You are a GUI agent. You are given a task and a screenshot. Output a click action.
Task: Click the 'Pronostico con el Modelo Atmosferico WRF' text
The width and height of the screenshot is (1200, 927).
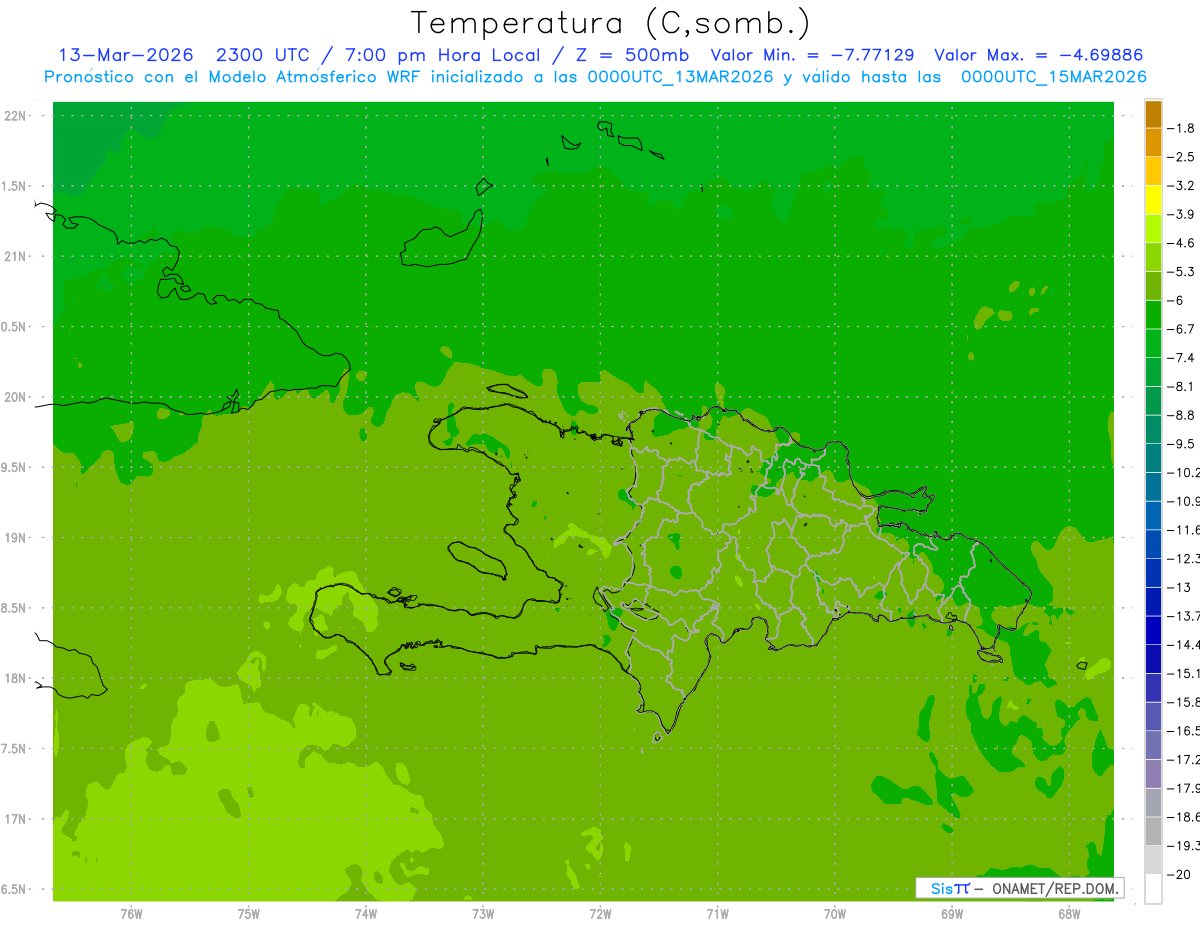point(235,77)
